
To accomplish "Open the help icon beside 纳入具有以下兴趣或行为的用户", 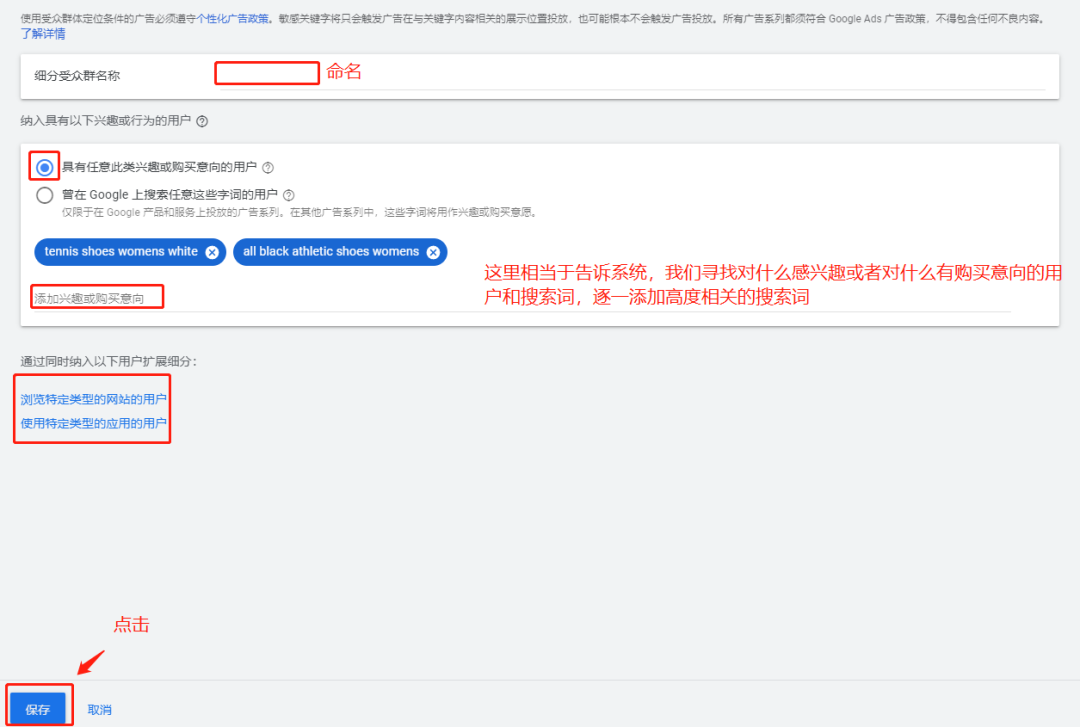I will tap(204, 122).
